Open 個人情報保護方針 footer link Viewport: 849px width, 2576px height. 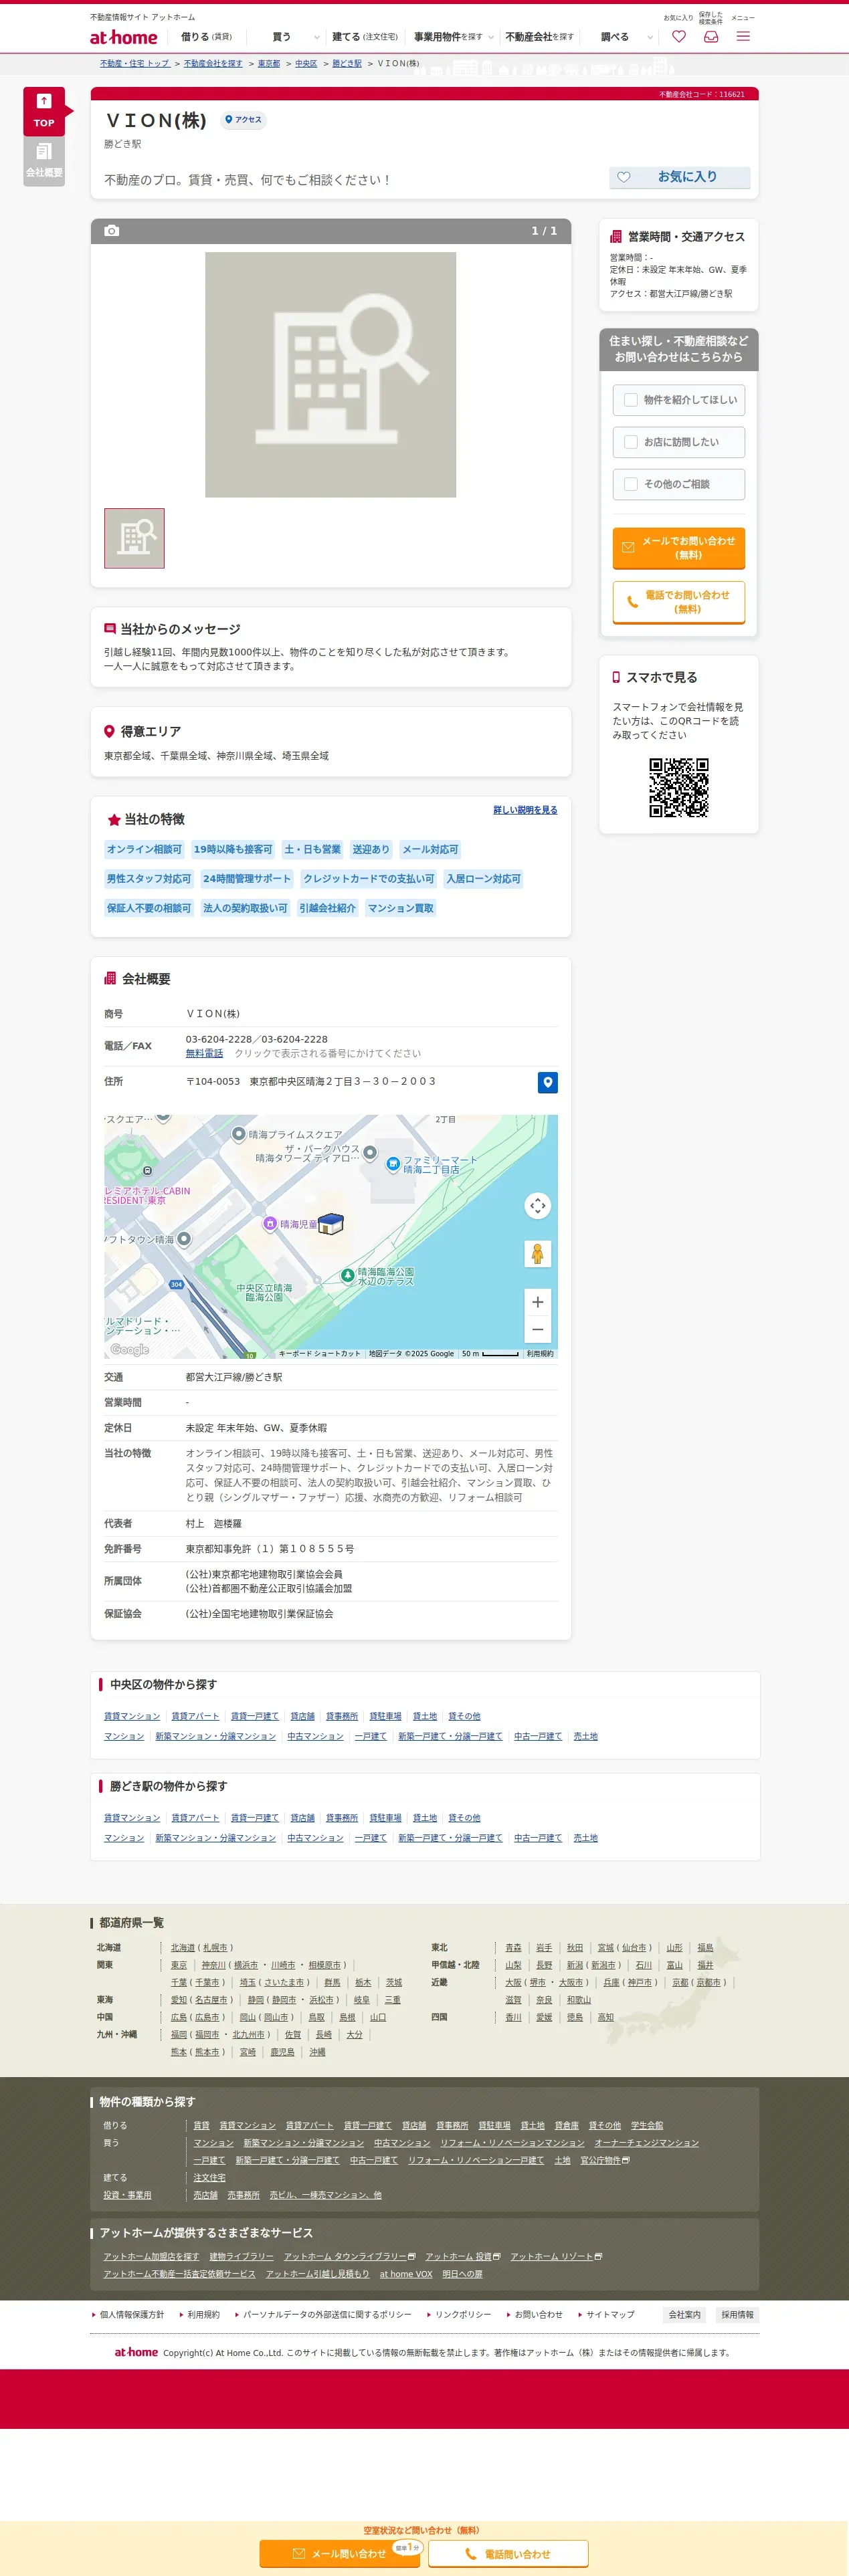coord(131,2314)
